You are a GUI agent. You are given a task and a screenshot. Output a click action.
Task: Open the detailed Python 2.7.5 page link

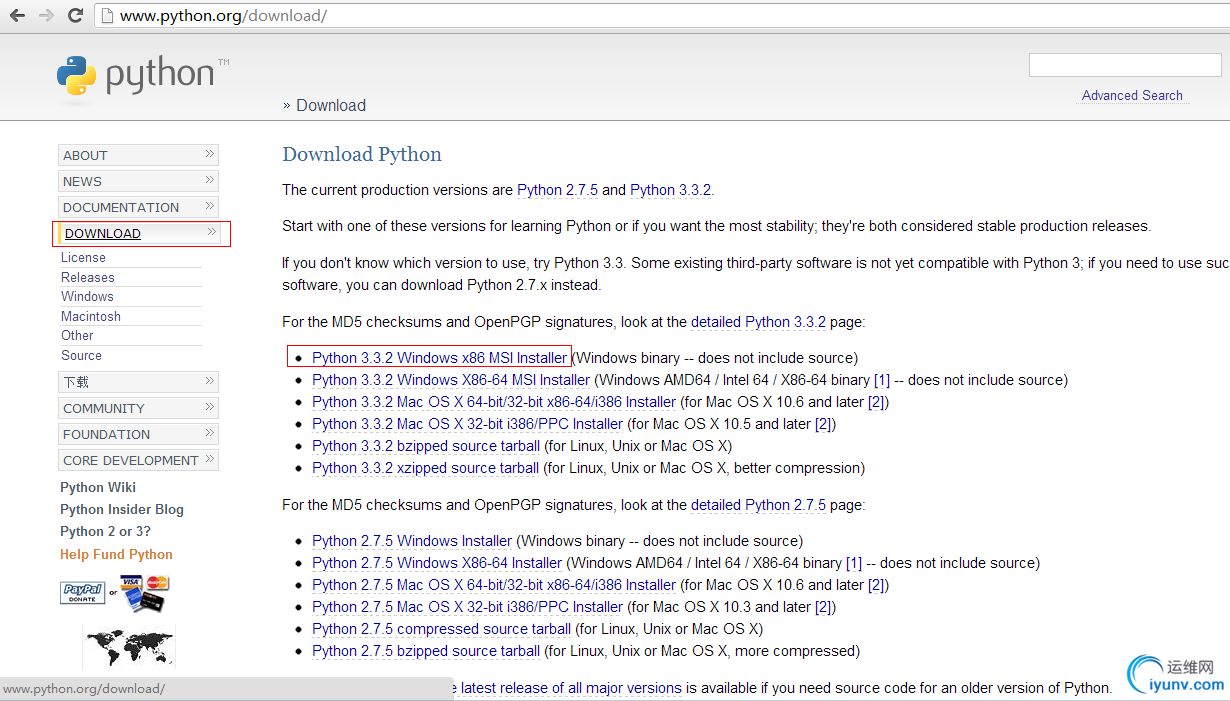(x=758, y=505)
